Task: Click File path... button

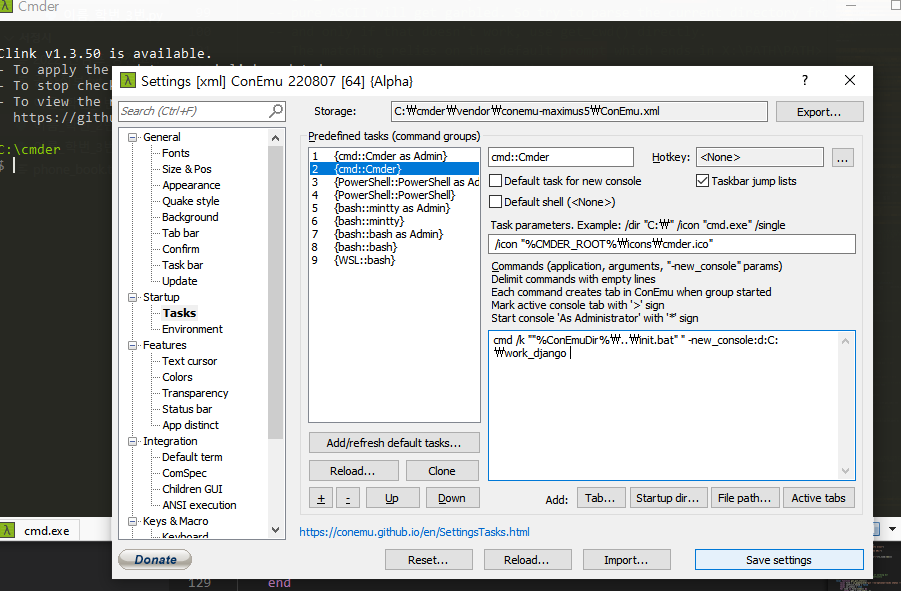Action: (745, 498)
